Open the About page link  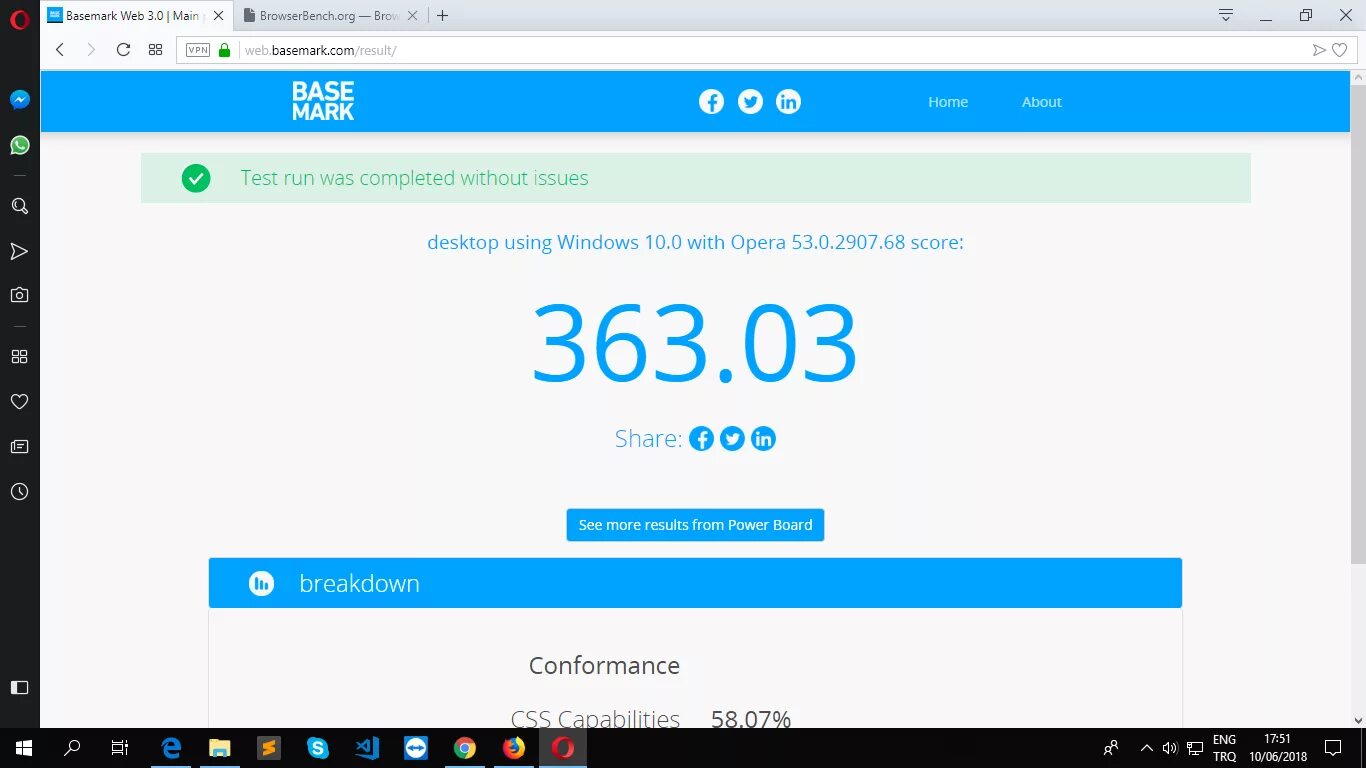(x=1041, y=102)
